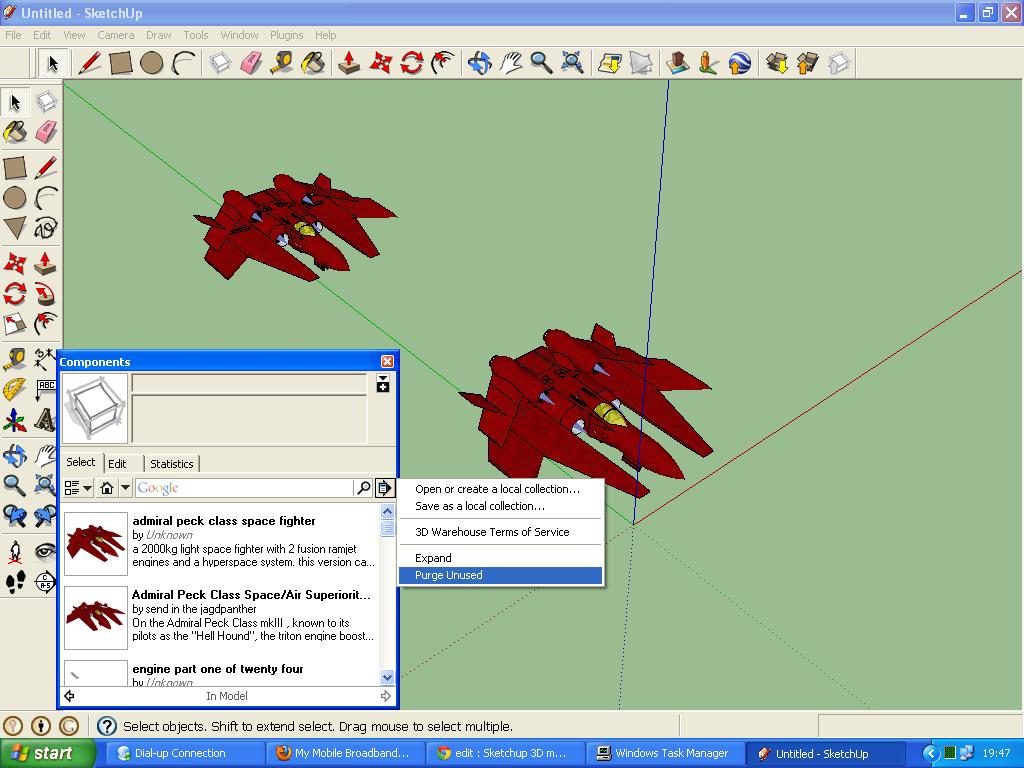The image size is (1024, 768).
Task: Switch to Windows Task Manager in taskbar
Action: click(663, 753)
